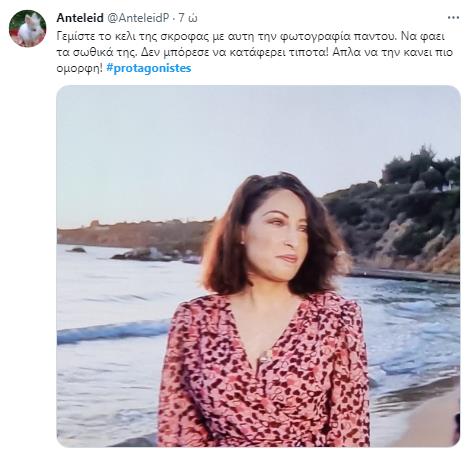Click the tweet's second line starting τα σωθικά
469x450 pixels.
255,52
